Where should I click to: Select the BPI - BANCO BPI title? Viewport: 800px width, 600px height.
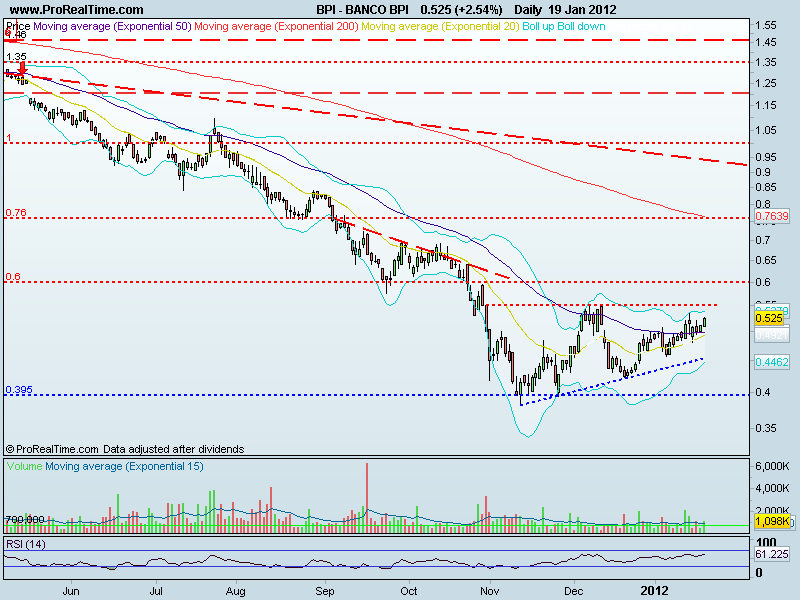tap(362, 10)
